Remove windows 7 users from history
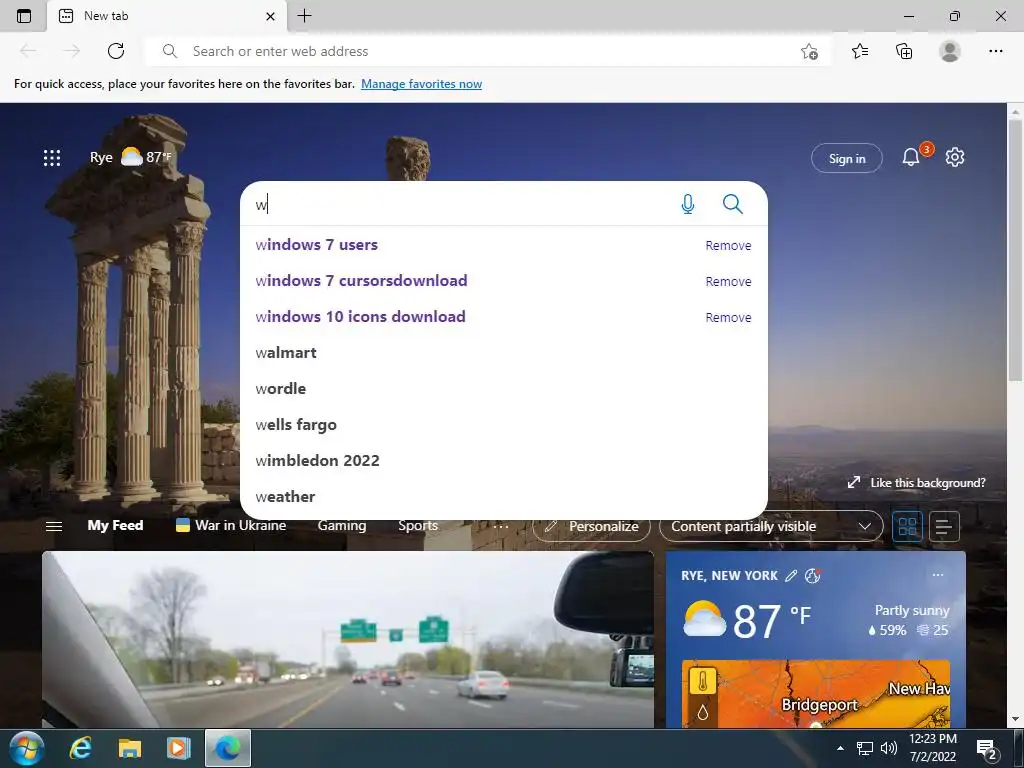Screen dimensions: 1024x768 coord(728,246)
